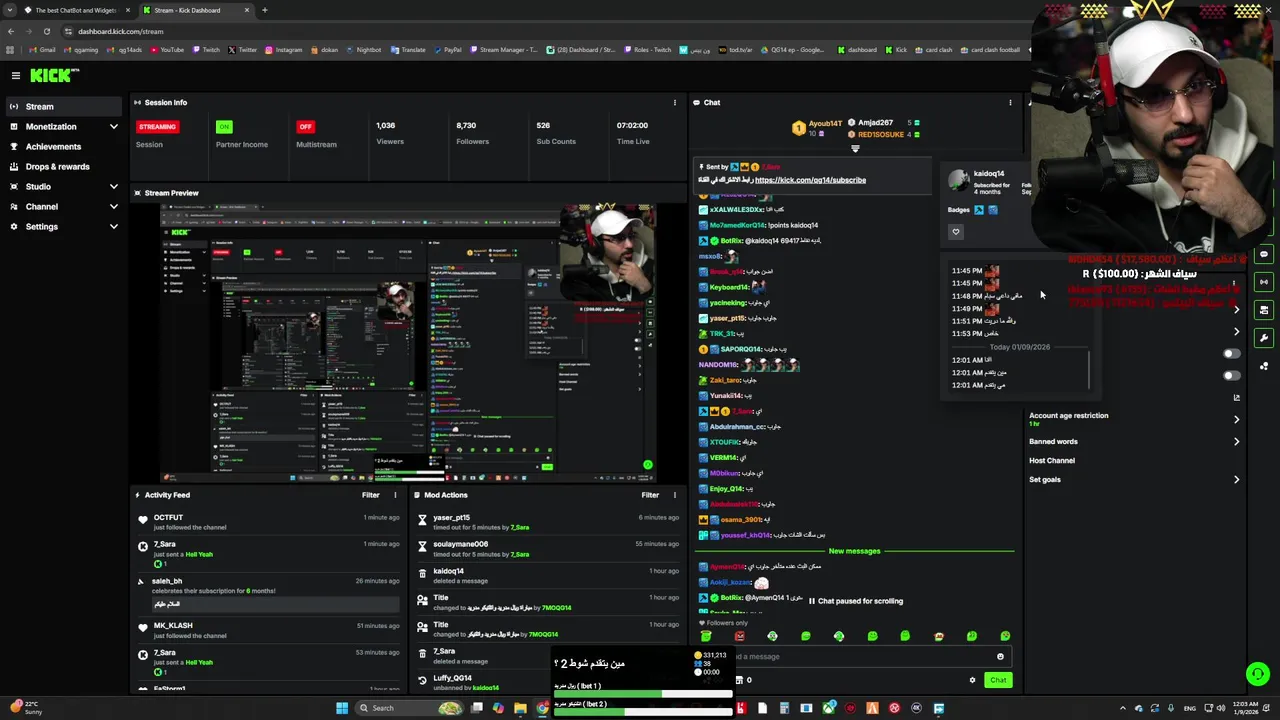Open Chat panel options menu
This screenshot has width=1280, height=720.
pos(1010,103)
